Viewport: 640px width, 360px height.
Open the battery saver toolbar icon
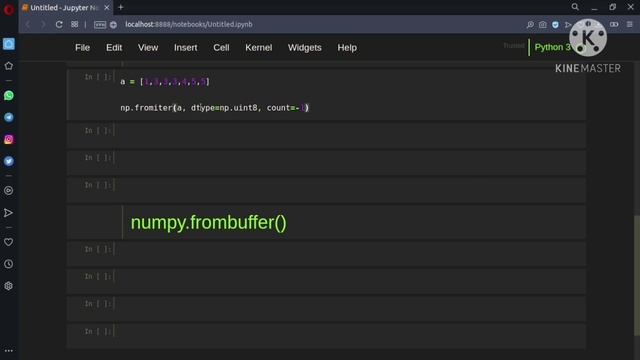pos(614,24)
